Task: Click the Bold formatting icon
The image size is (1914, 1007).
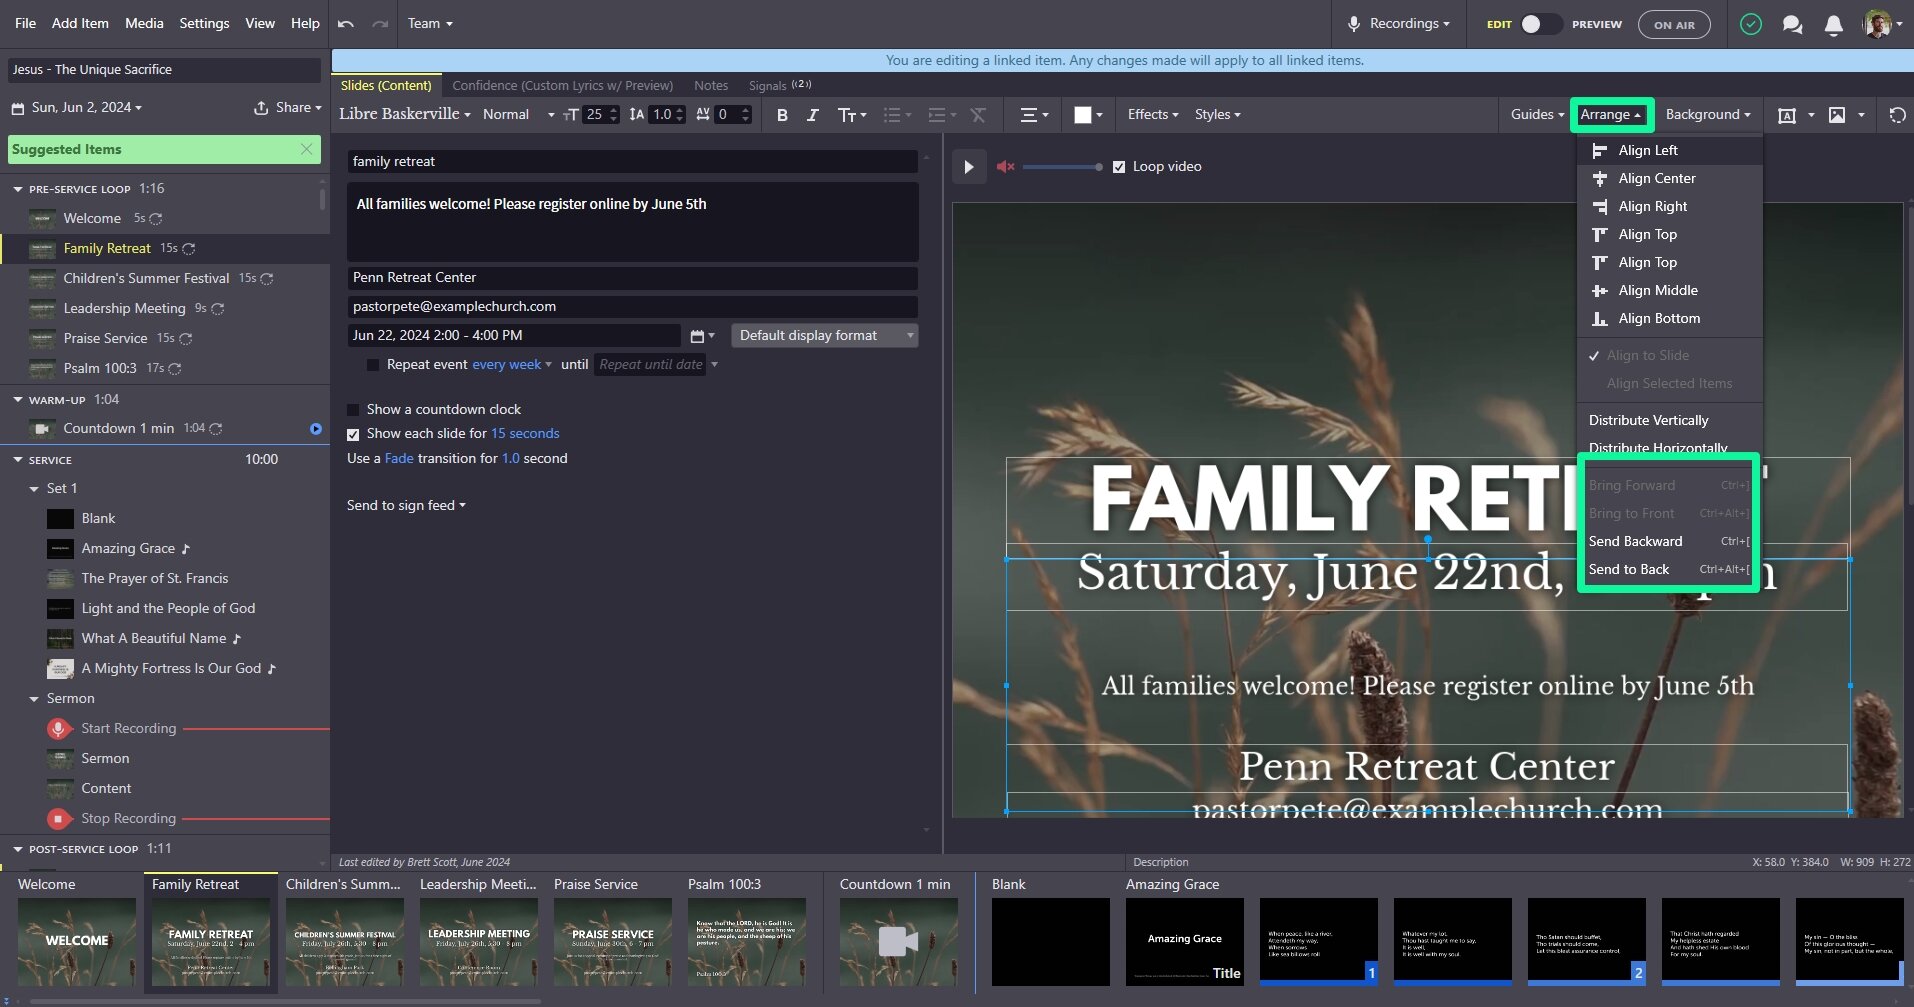Action: click(x=782, y=115)
